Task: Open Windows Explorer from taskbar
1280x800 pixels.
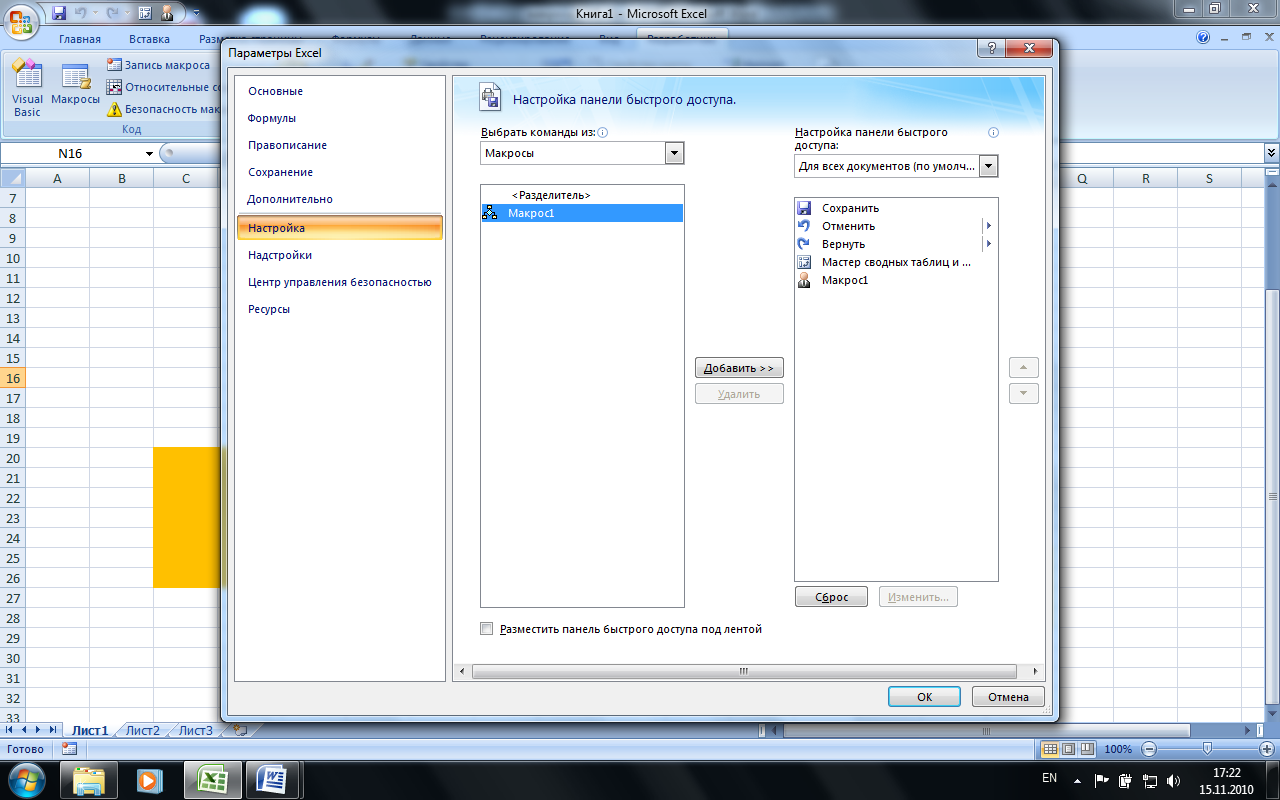Action: (89, 779)
